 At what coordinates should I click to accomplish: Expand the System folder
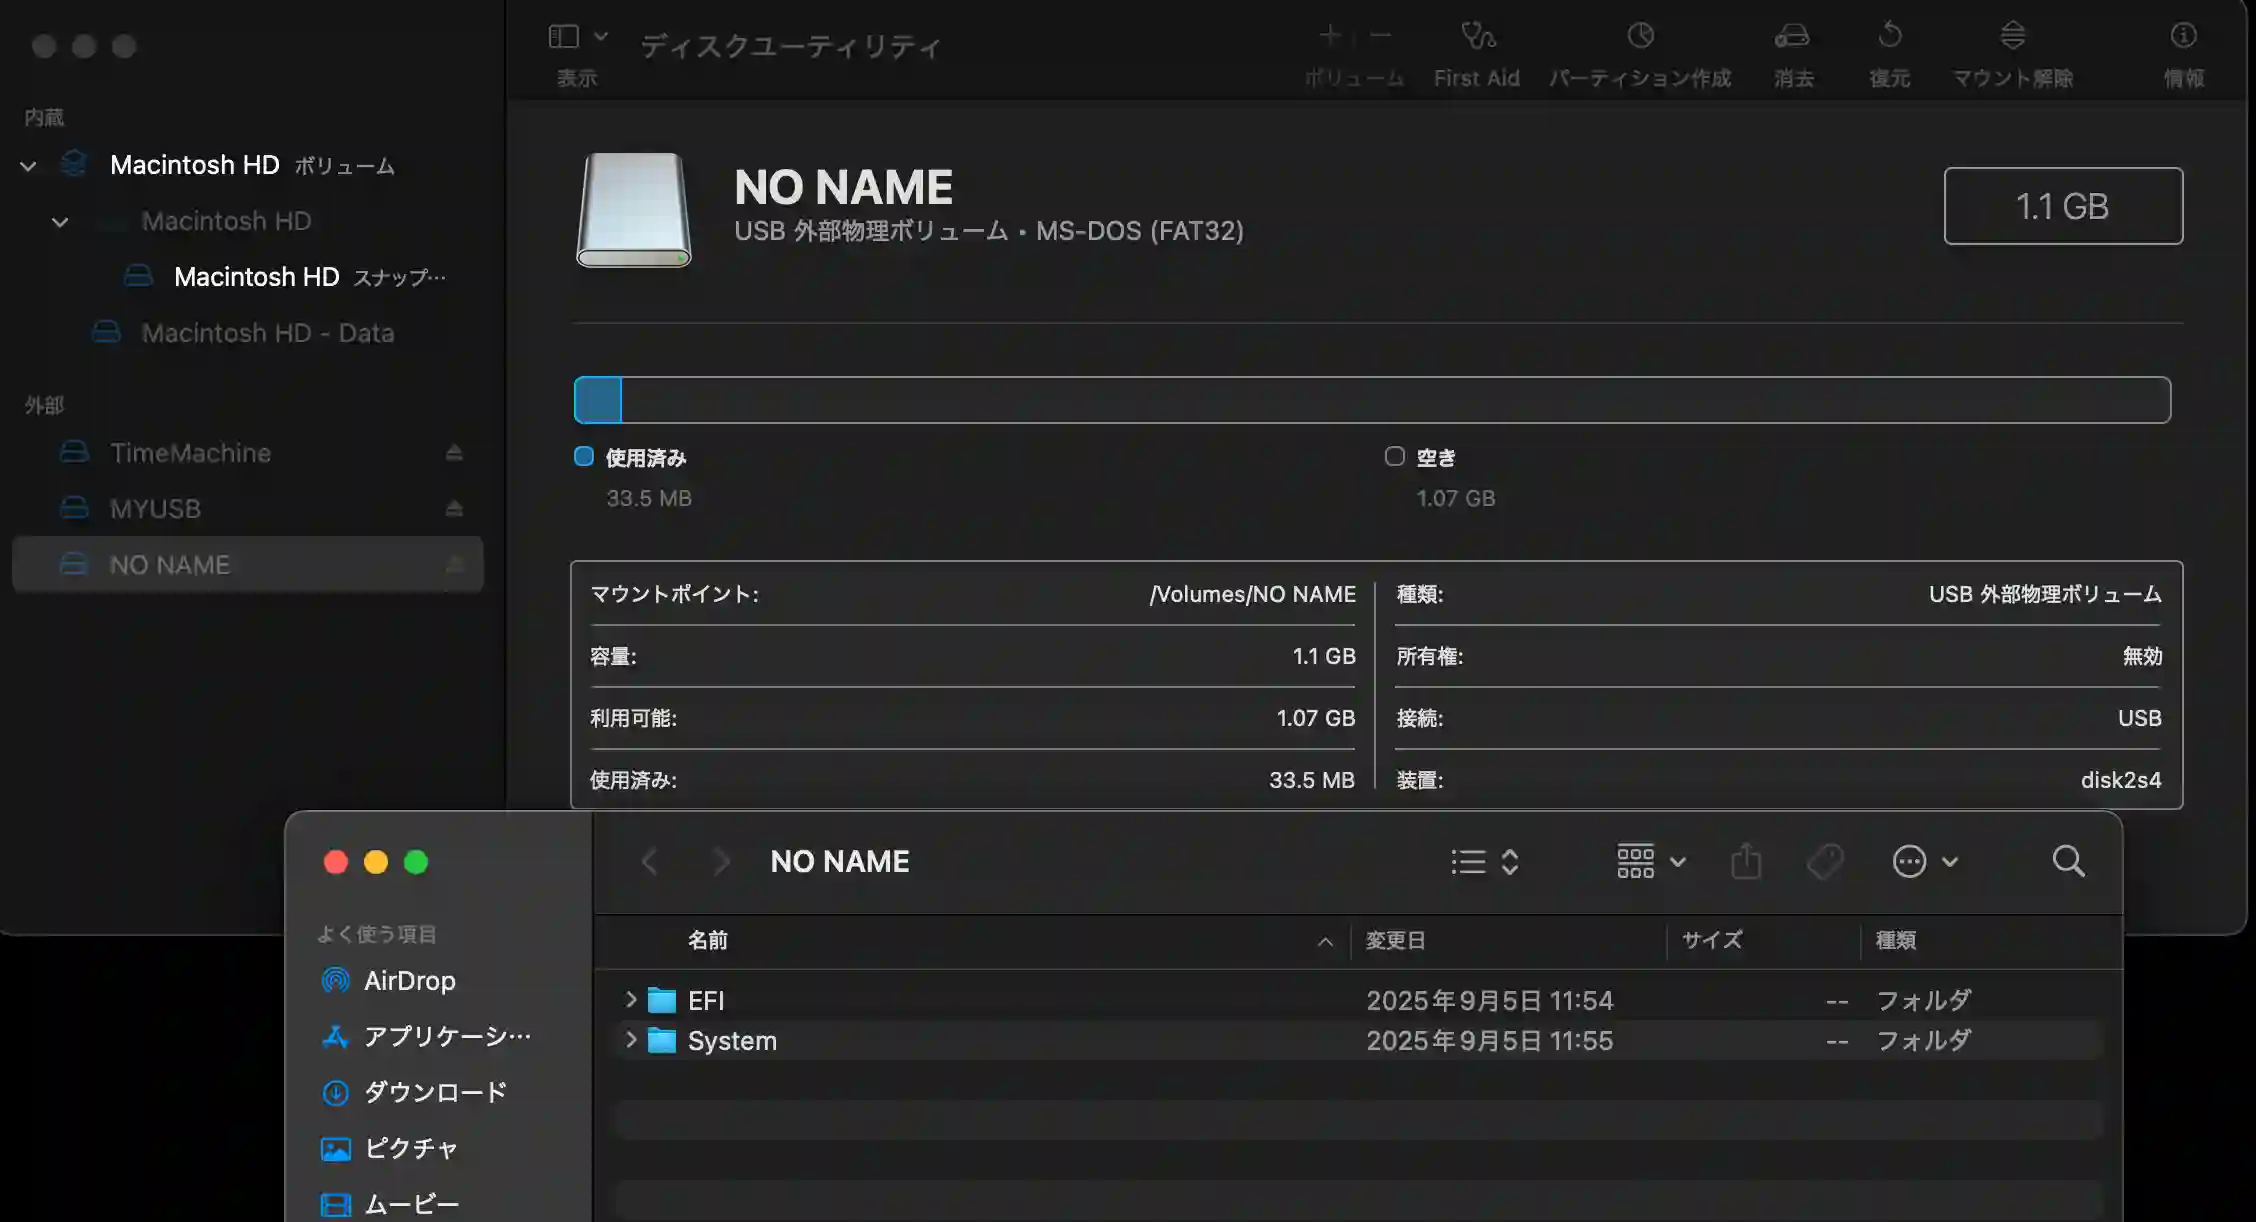(x=630, y=1040)
